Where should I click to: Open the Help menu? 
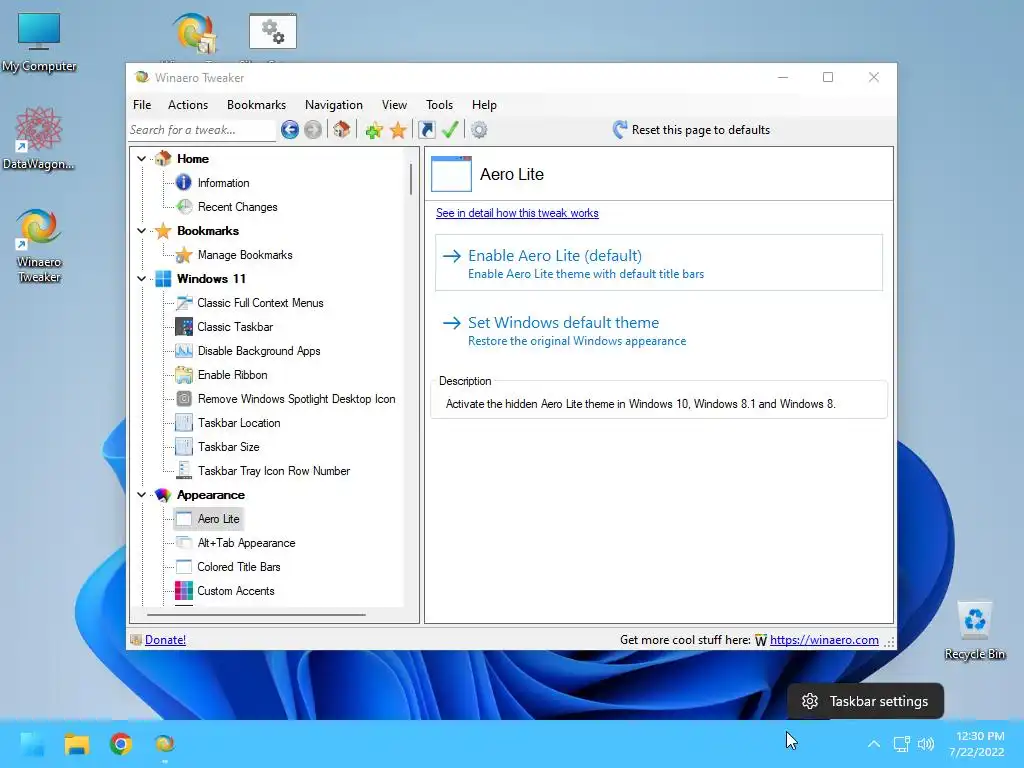click(x=485, y=105)
